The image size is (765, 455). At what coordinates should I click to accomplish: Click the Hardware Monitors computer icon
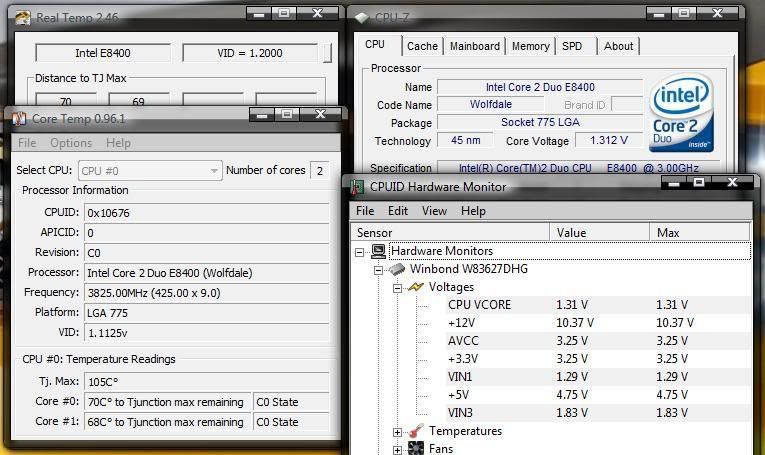pos(378,251)
